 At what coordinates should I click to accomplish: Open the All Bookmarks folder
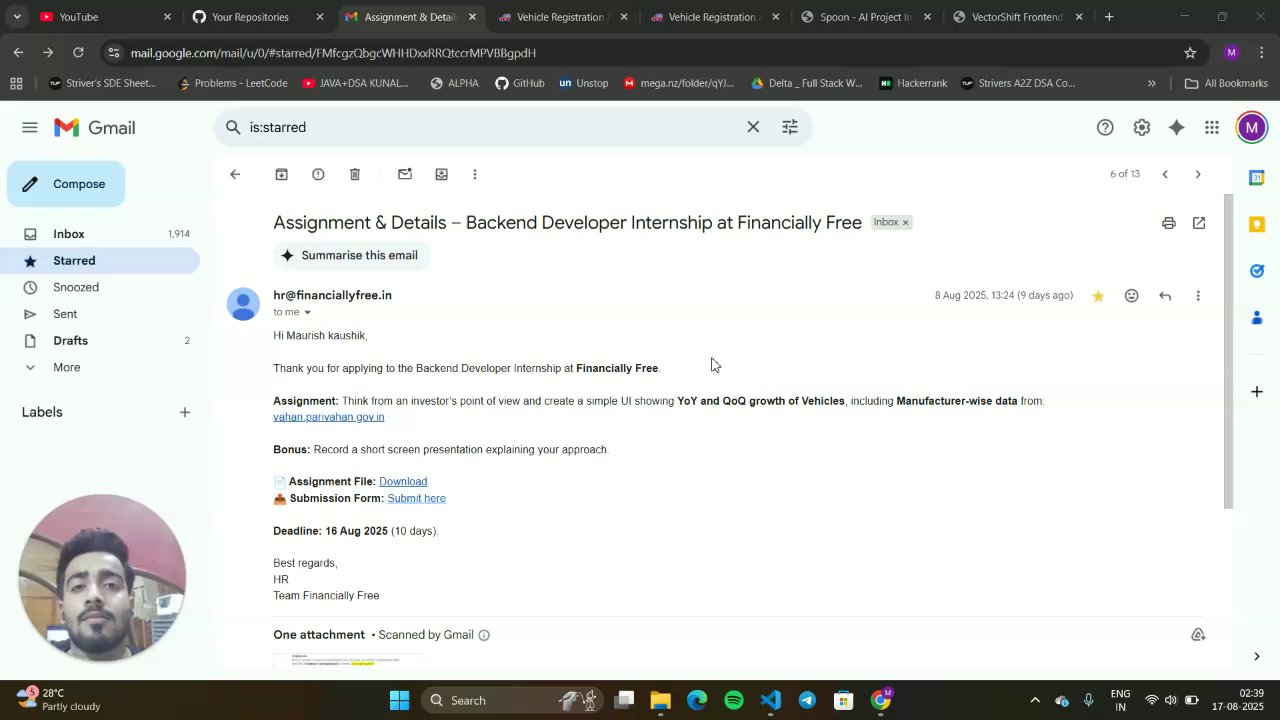[1226, 83]
